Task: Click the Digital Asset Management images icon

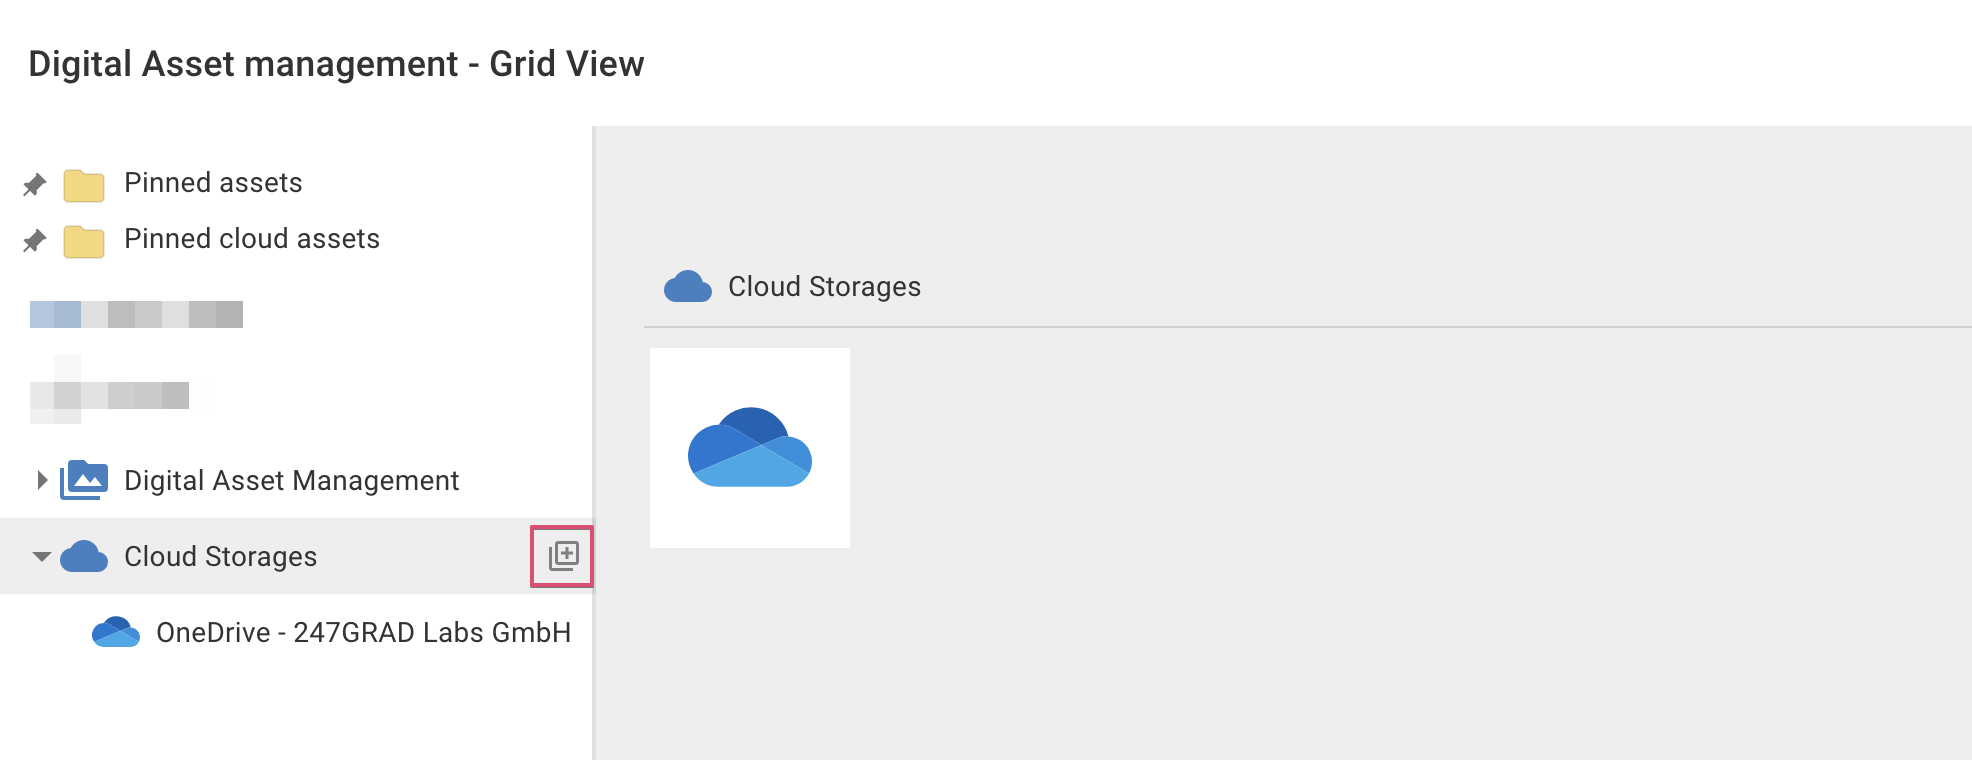Action: (84, 480)
